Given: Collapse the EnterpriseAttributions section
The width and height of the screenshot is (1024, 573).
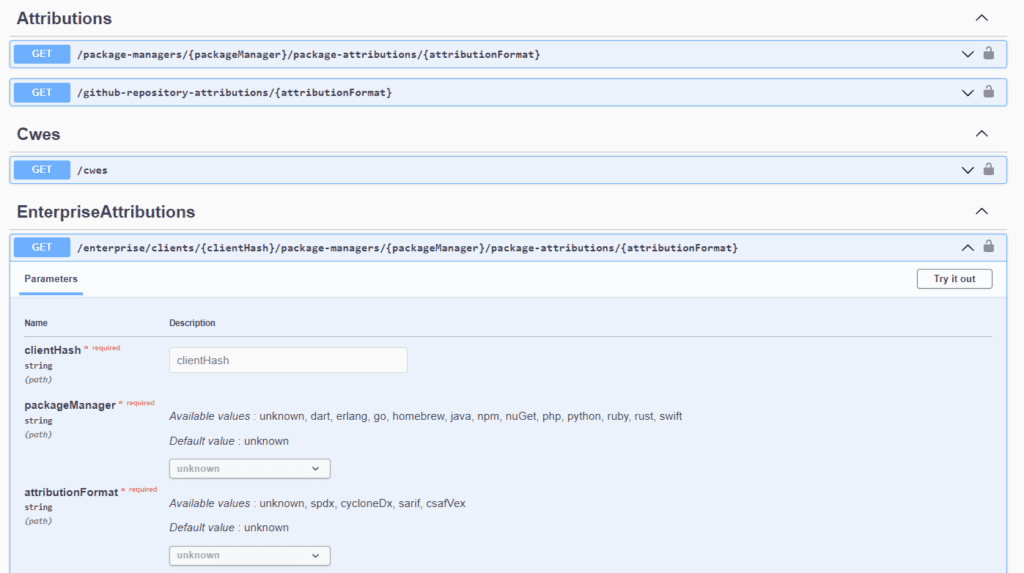Looking at the screenshot, I should [981, 211].
